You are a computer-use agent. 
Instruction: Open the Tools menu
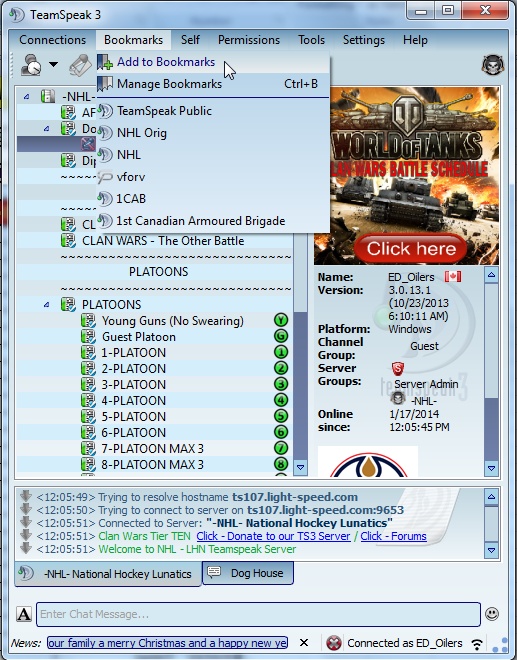coord(312,40)
